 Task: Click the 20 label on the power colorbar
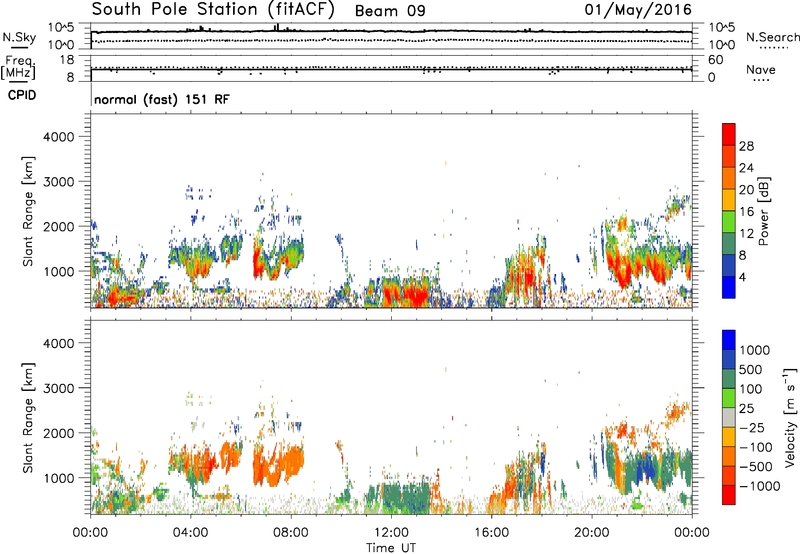point(746,190)
